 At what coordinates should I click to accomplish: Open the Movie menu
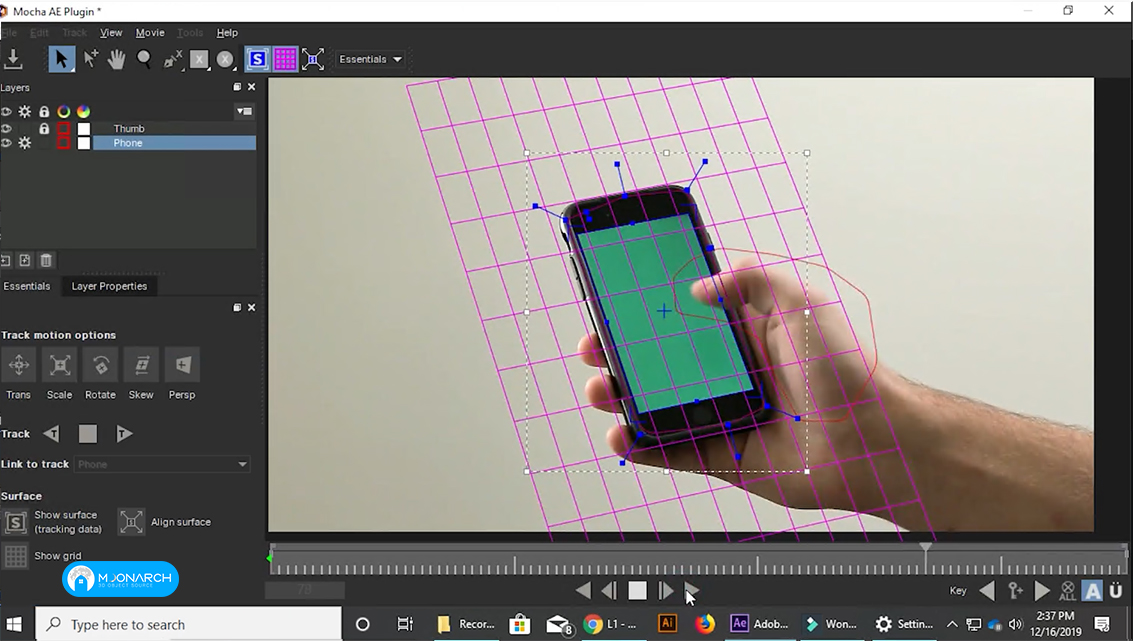[x=150, y=33]
